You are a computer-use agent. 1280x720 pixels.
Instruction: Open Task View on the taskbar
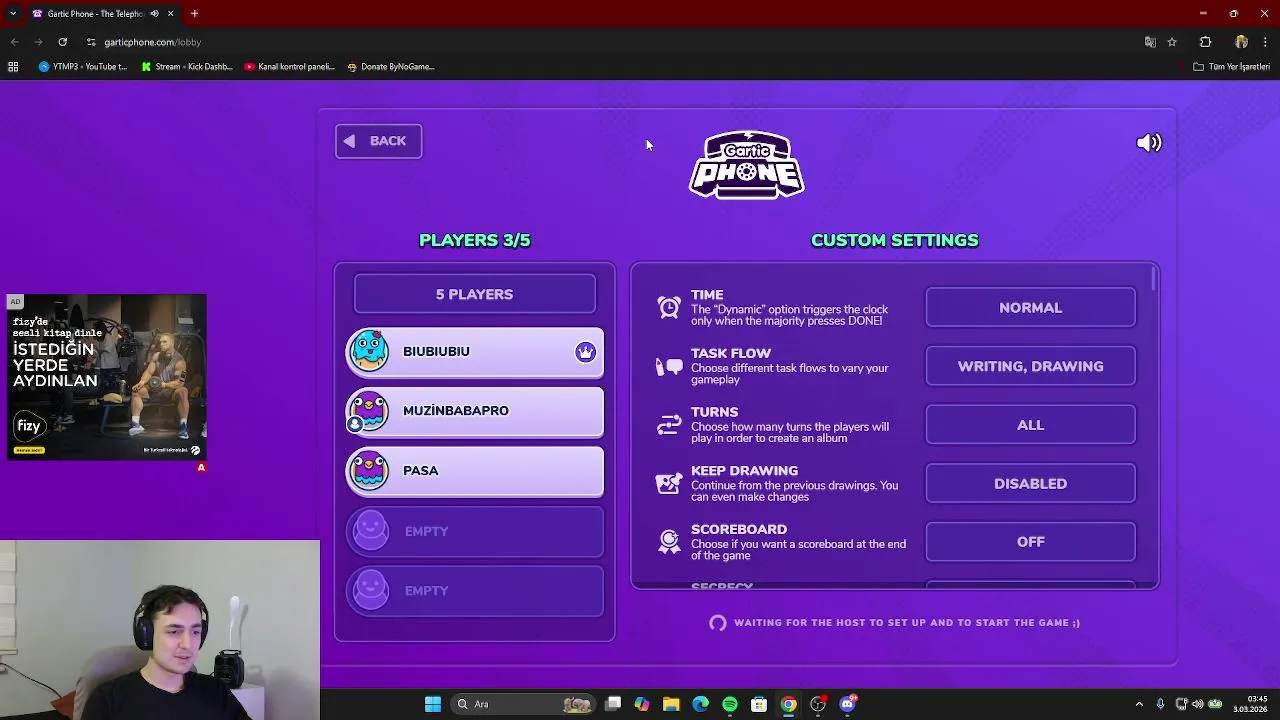coord(613,704)
